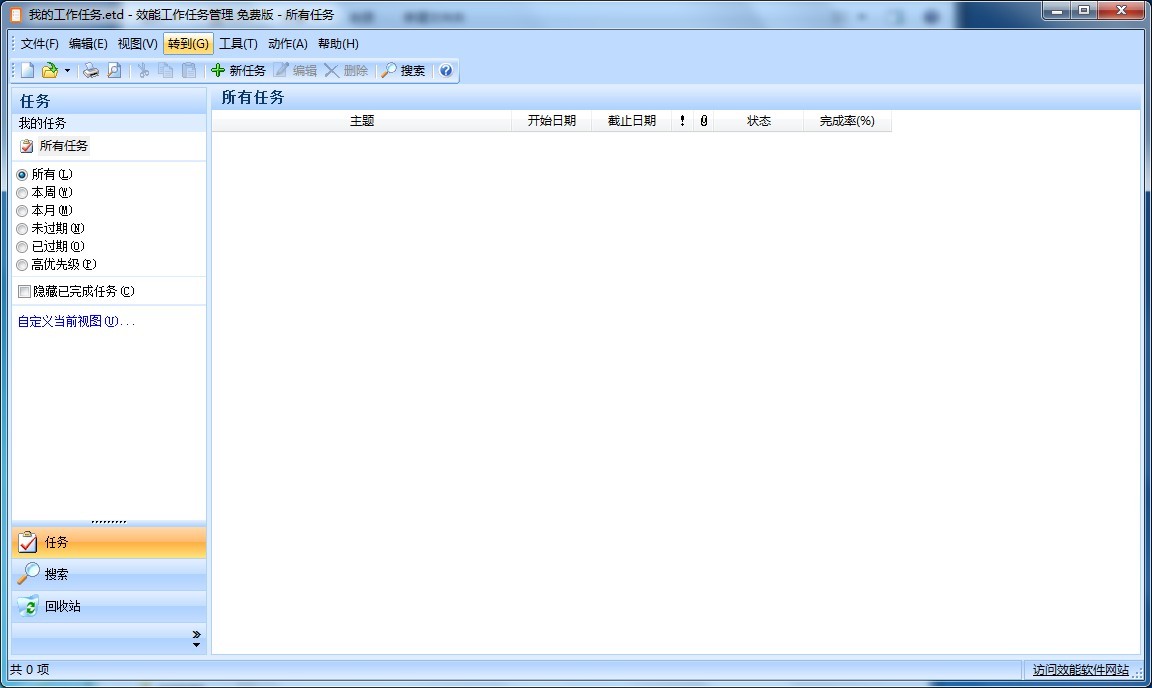
Task: Enable 隐藏已完成任务 checkbox
Action: click(x=25, y=291)
